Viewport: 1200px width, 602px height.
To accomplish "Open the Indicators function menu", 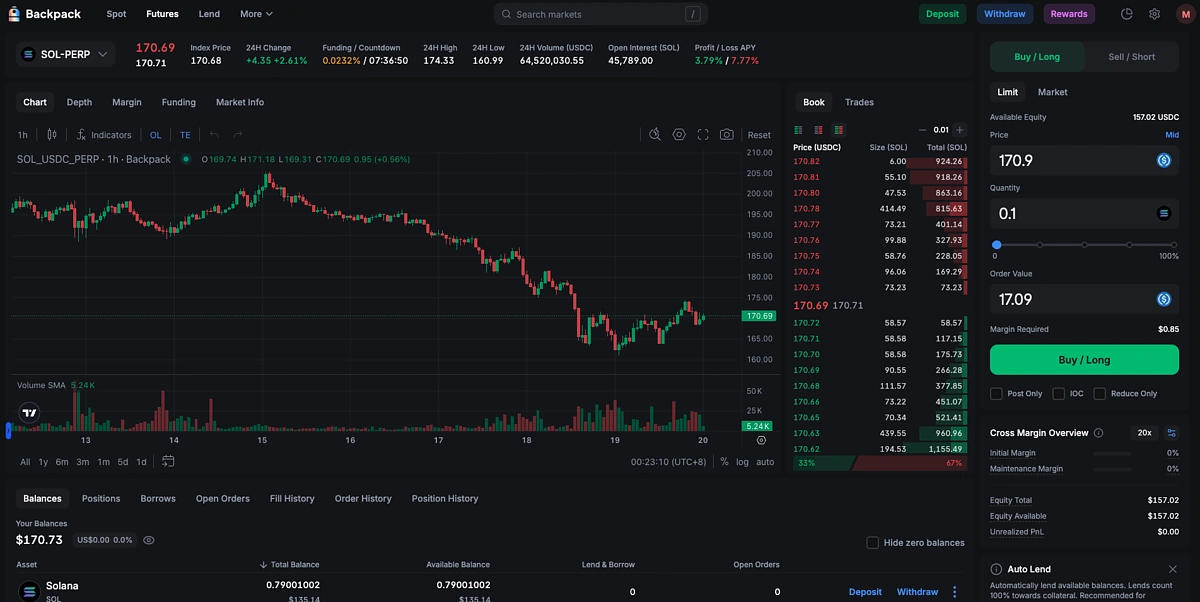I will (104, 135).
